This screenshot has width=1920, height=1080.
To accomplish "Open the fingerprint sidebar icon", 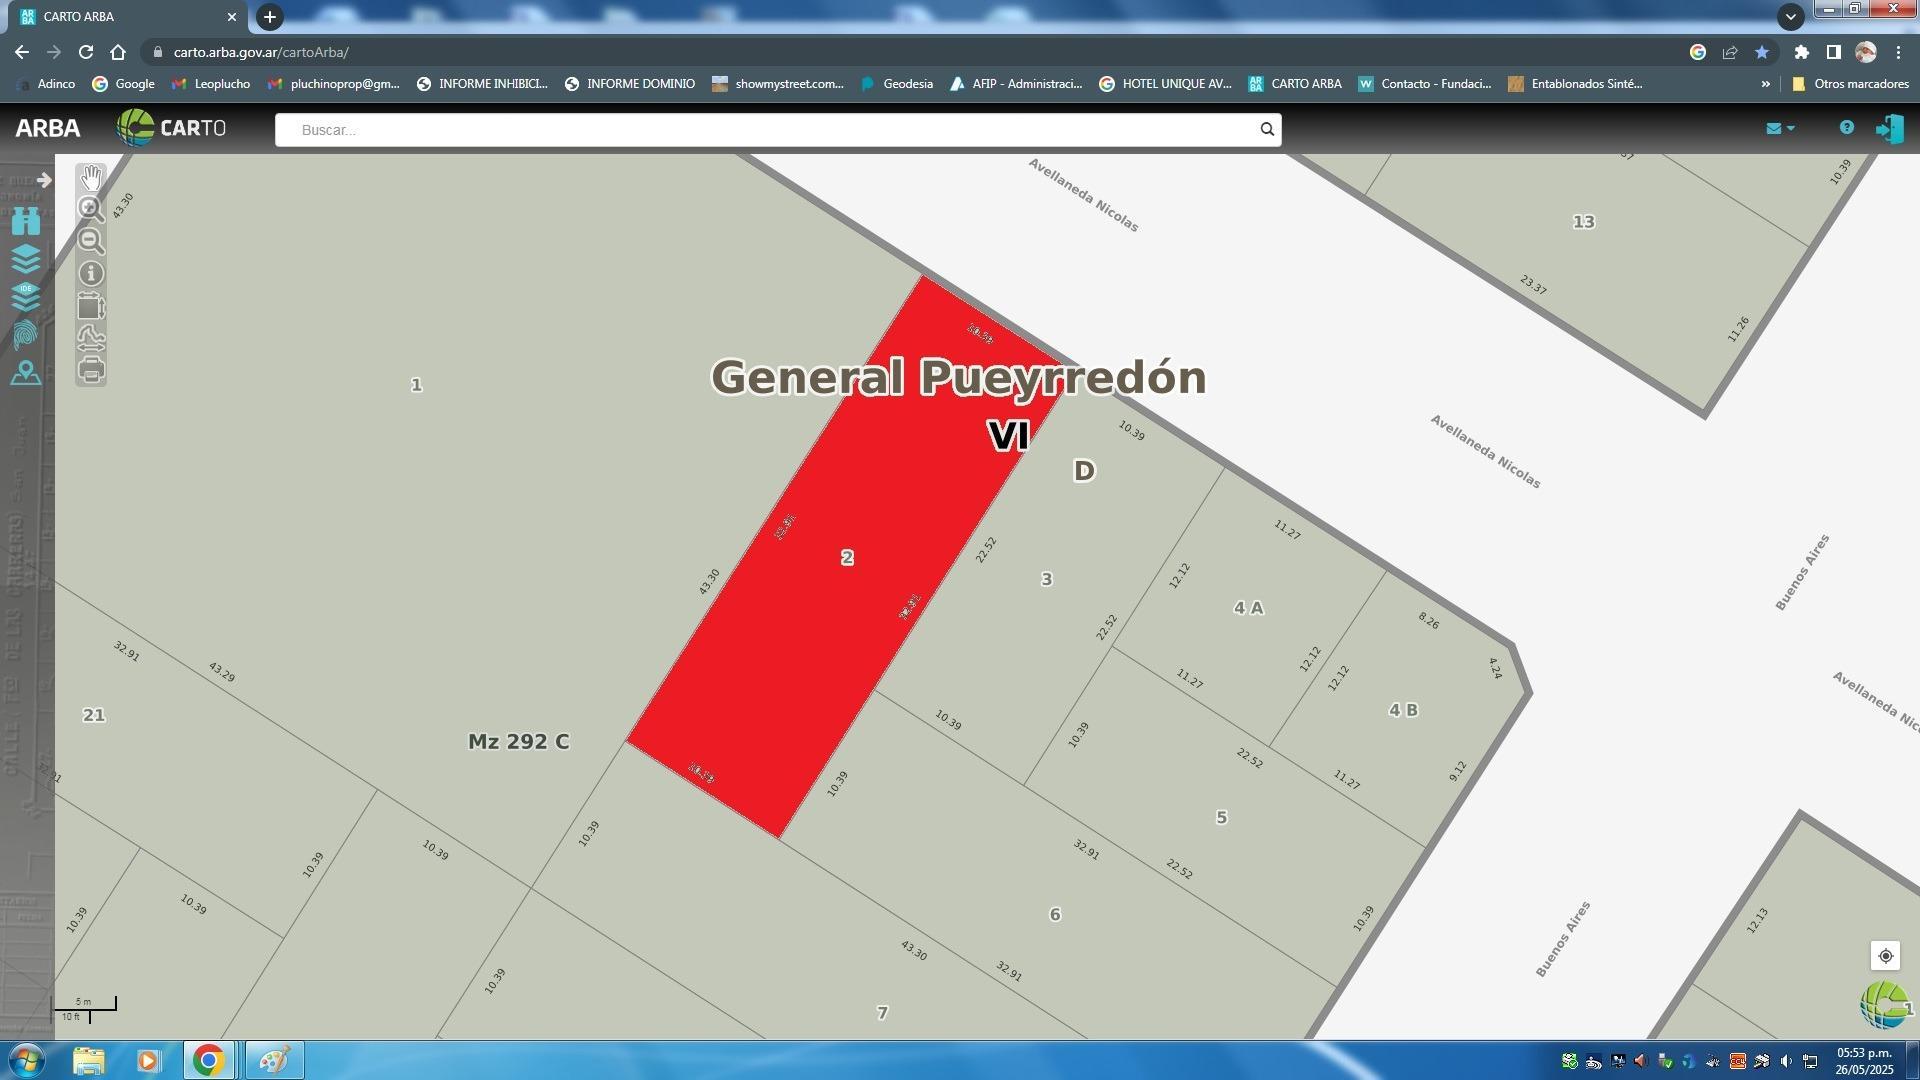I will (26, 334).
